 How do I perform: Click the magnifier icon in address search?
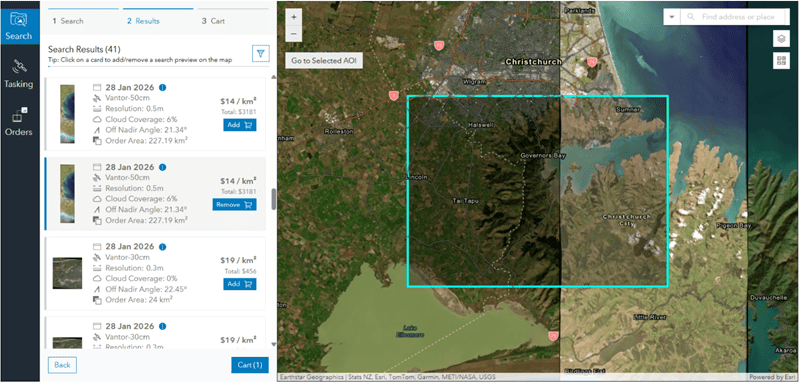(x=691, y=17)
